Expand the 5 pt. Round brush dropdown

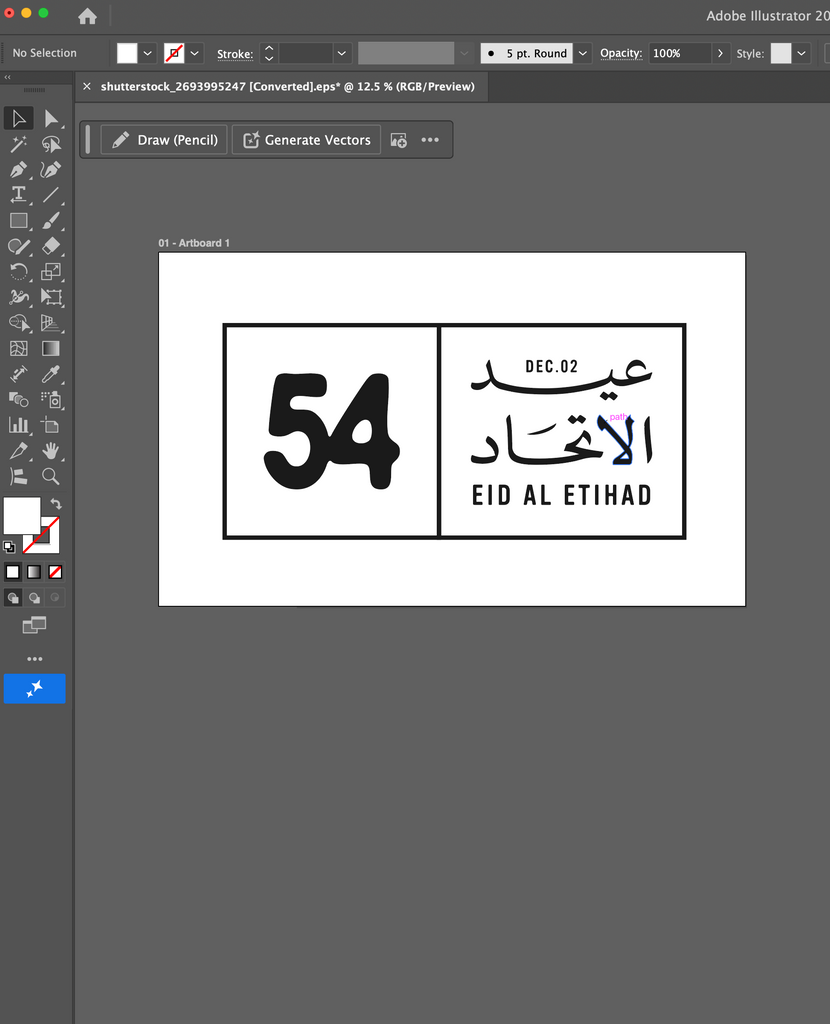pyautogui.click(x=582, y=53)
